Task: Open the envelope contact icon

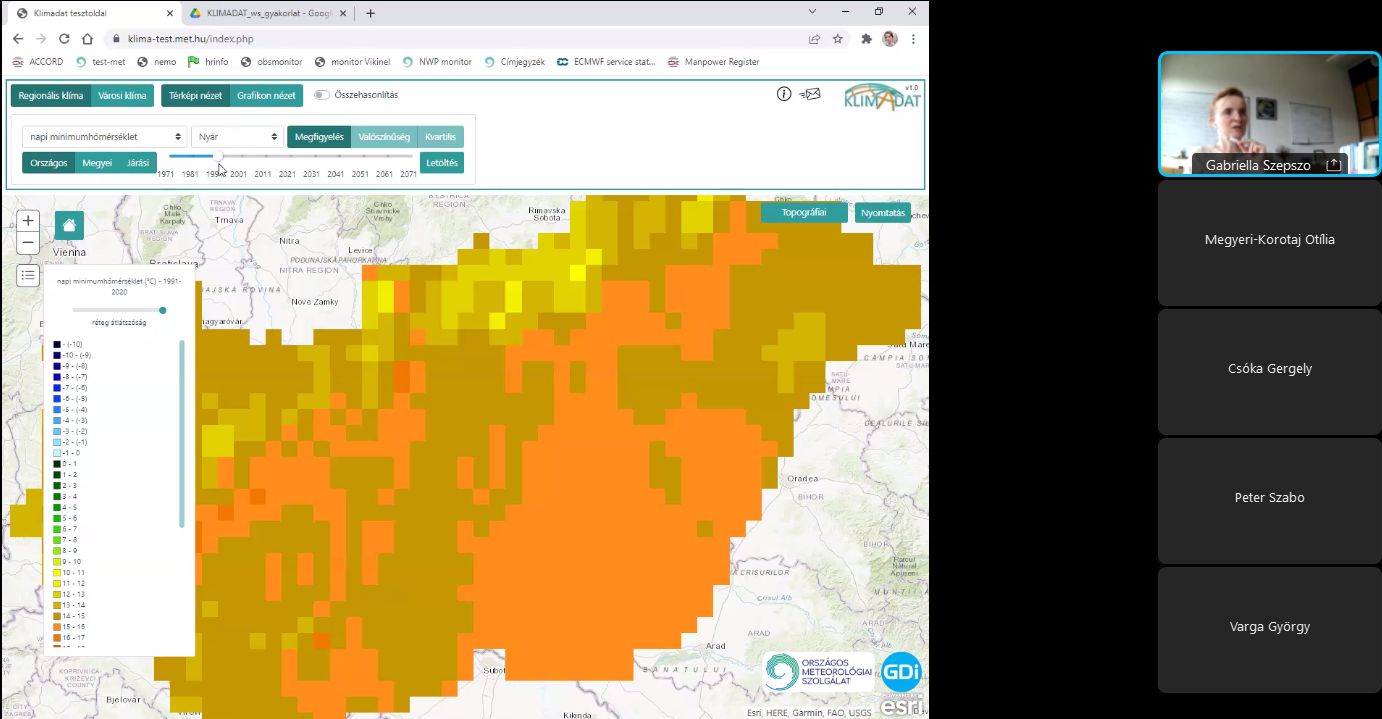Action: [811, 94]
